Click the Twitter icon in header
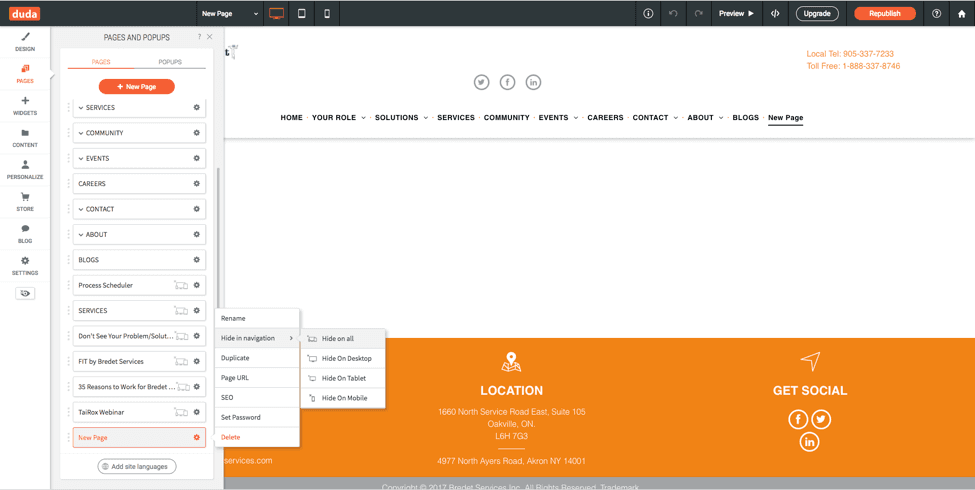 482,82
